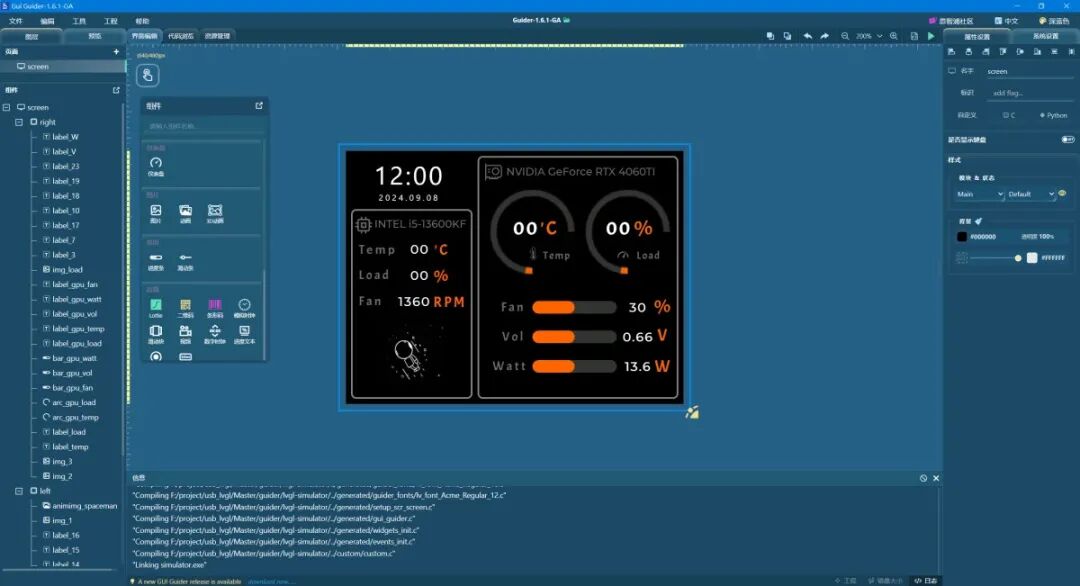1080x586 pixels.
Task: Collapse the screen node in the tree
Action: tap(6, 107)
